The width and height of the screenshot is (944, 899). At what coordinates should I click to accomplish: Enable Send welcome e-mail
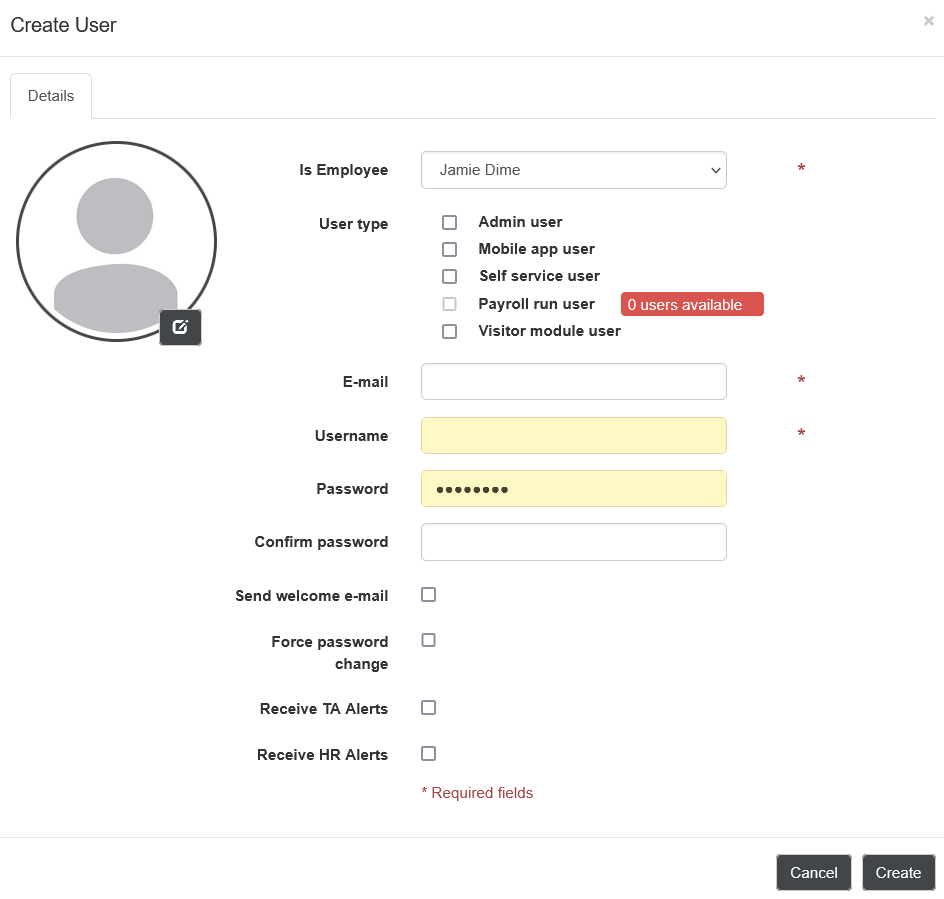point(428,594)
